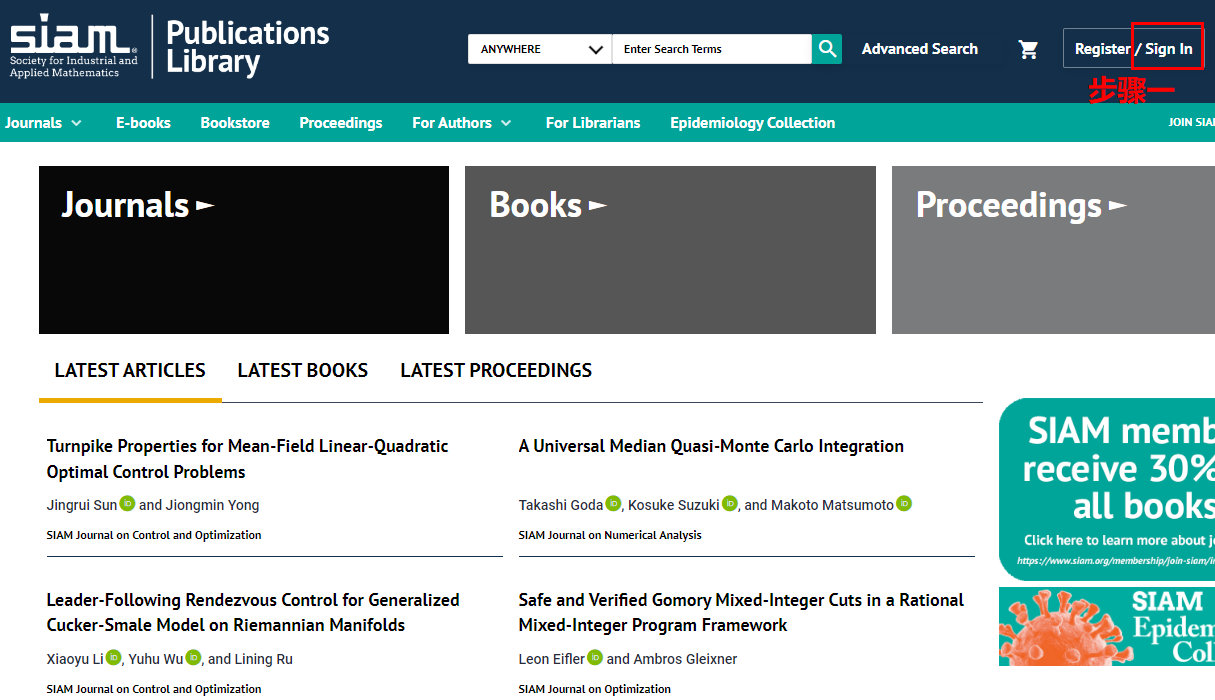The height and width of the screenshot is (700, 1215).
Task: Click author Kosuke Suzuki
Action: tap(674, 505)
